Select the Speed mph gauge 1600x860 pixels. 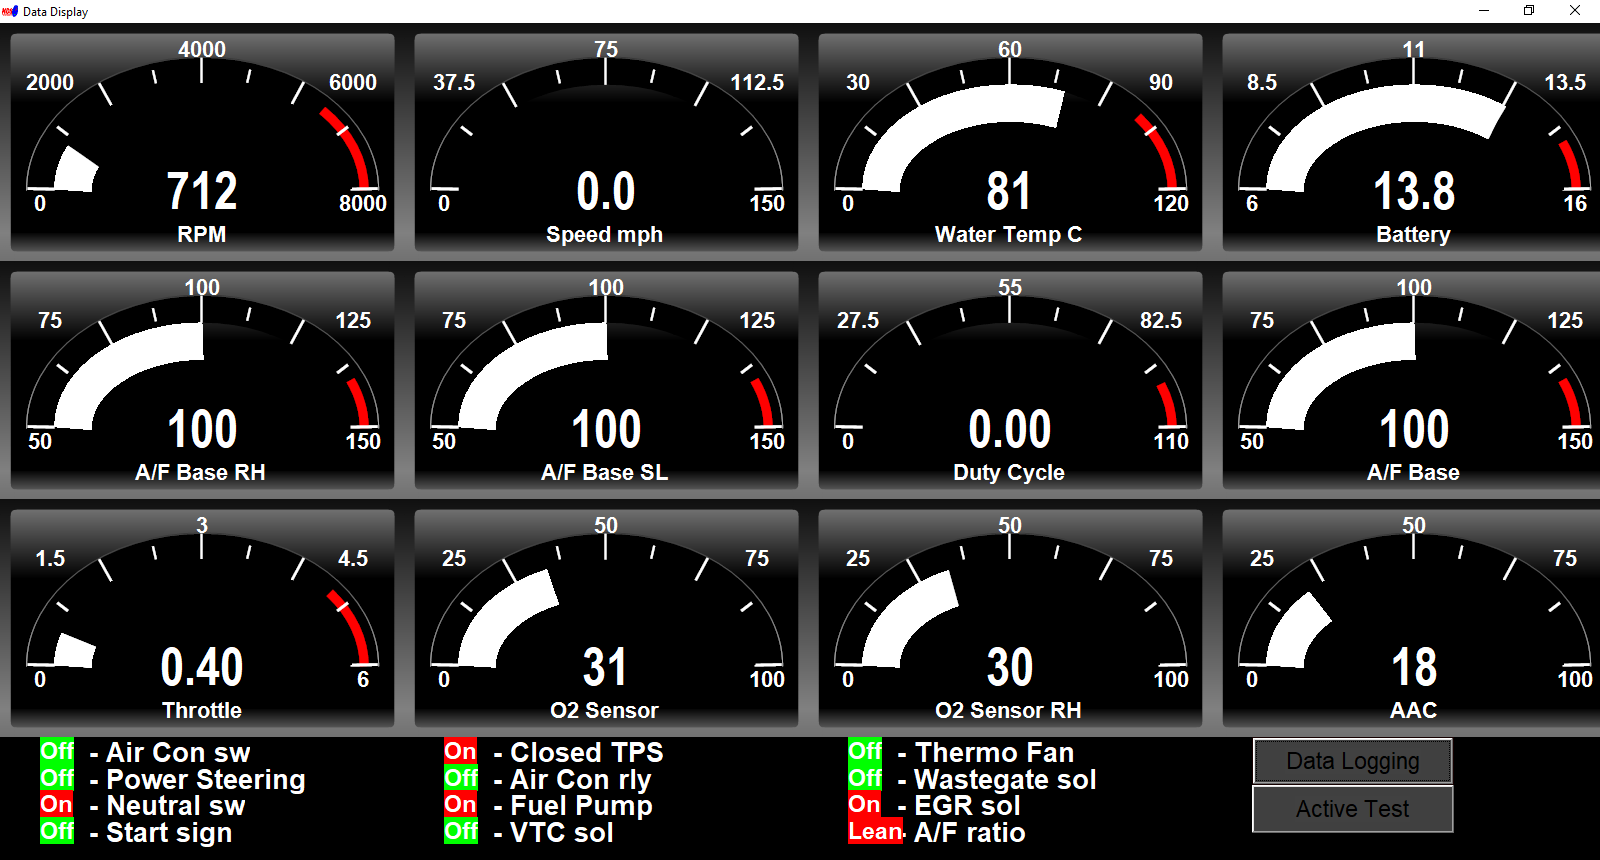point(606,143)
